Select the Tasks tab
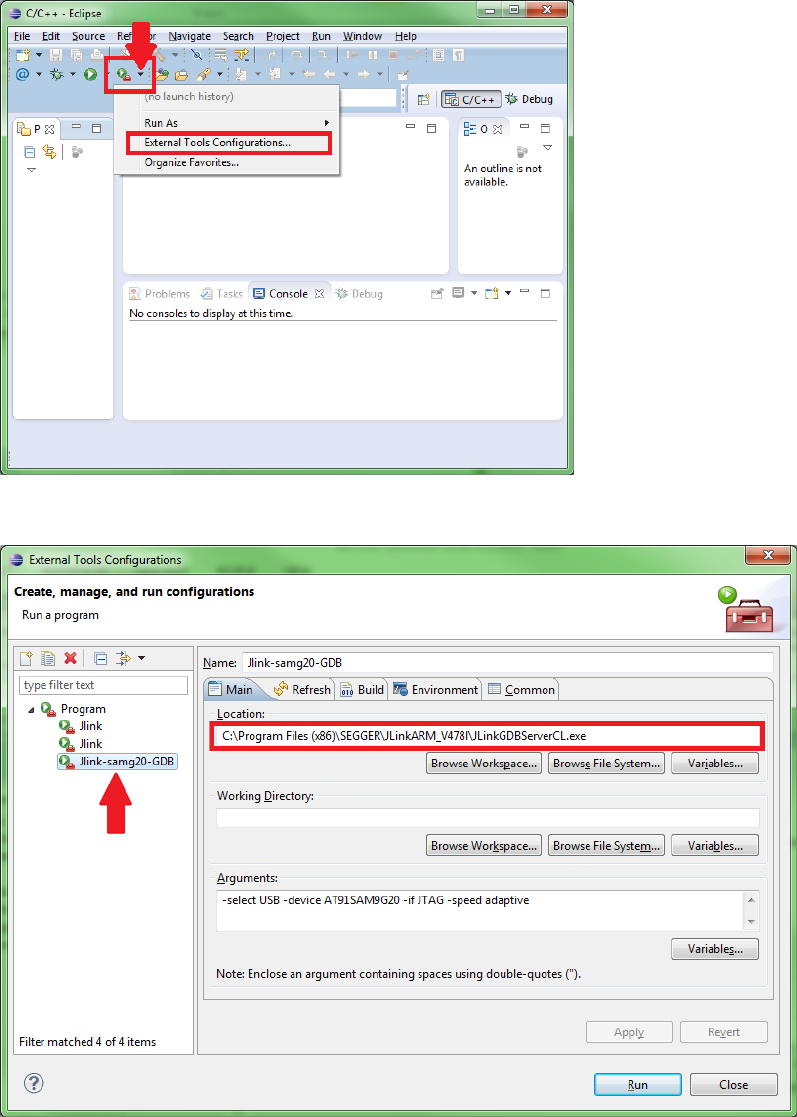Image resolution: width=797 pixels, height=1117 pixels. 222,293
